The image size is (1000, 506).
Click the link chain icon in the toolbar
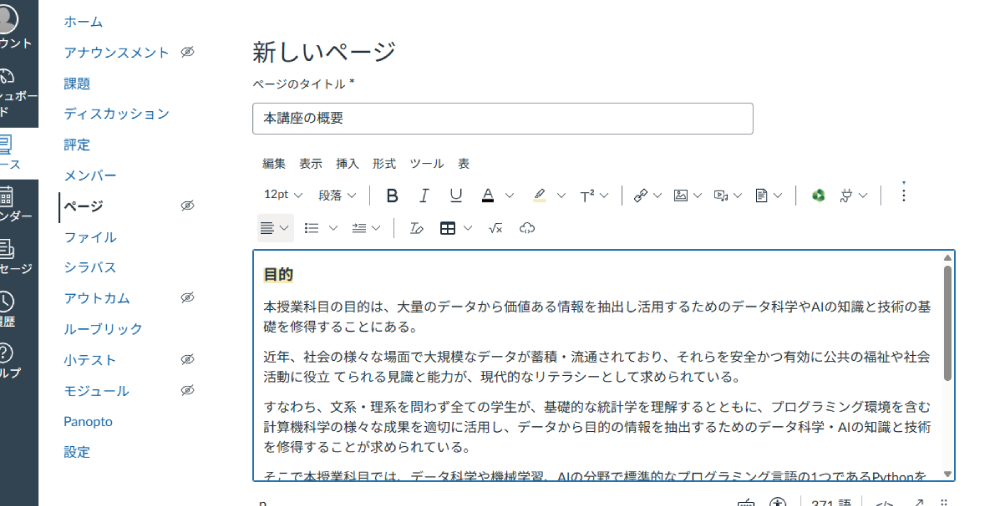point(640,195)
